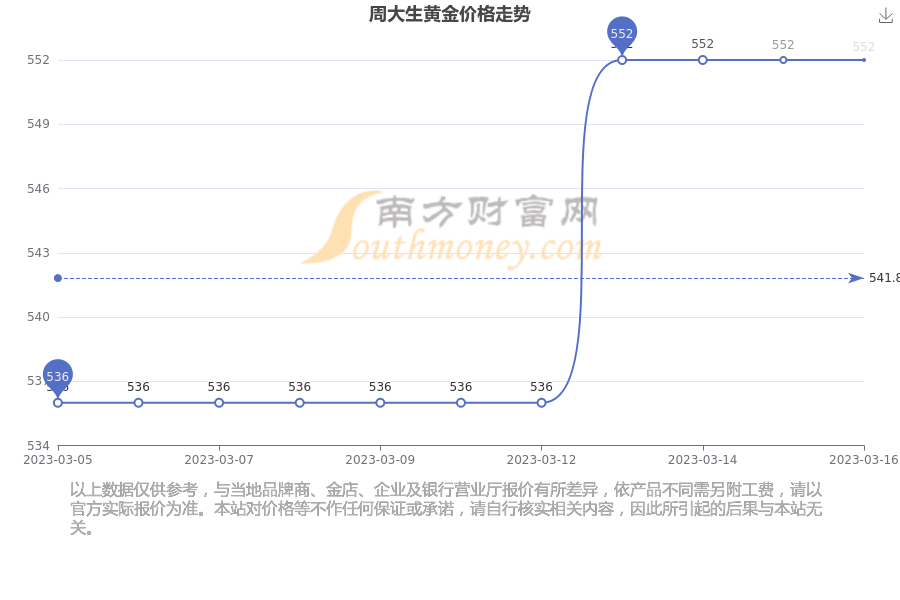Click the 541.8 average value label
Image resolution: width=900 pixels, height=600 pixels.
[x=884, y=278]
